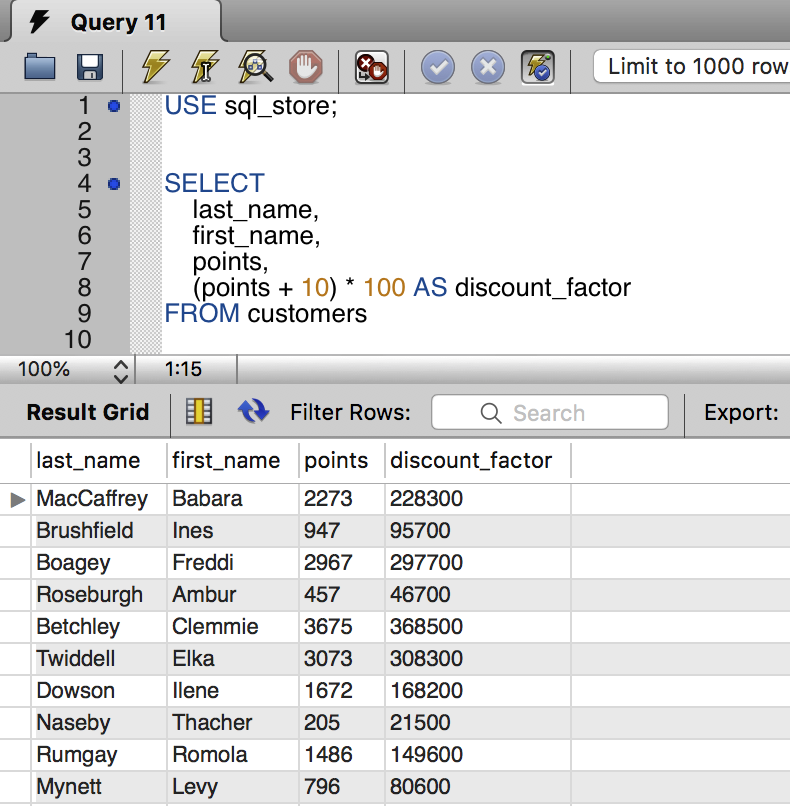Viewport: 790px width, 806px height.
Task: Select the Result Grid label
Action: pos(88,412)
